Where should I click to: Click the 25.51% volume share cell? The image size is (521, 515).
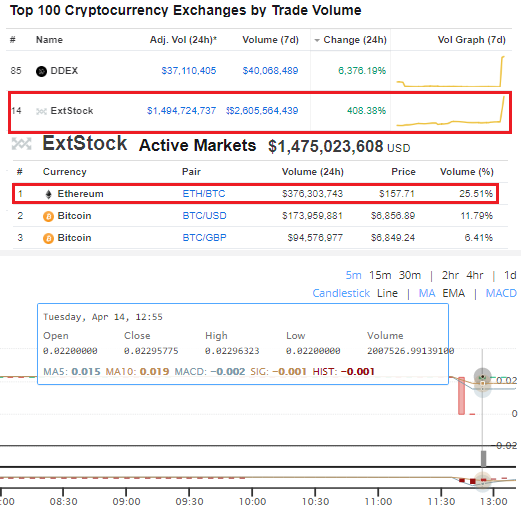(476, 194)
